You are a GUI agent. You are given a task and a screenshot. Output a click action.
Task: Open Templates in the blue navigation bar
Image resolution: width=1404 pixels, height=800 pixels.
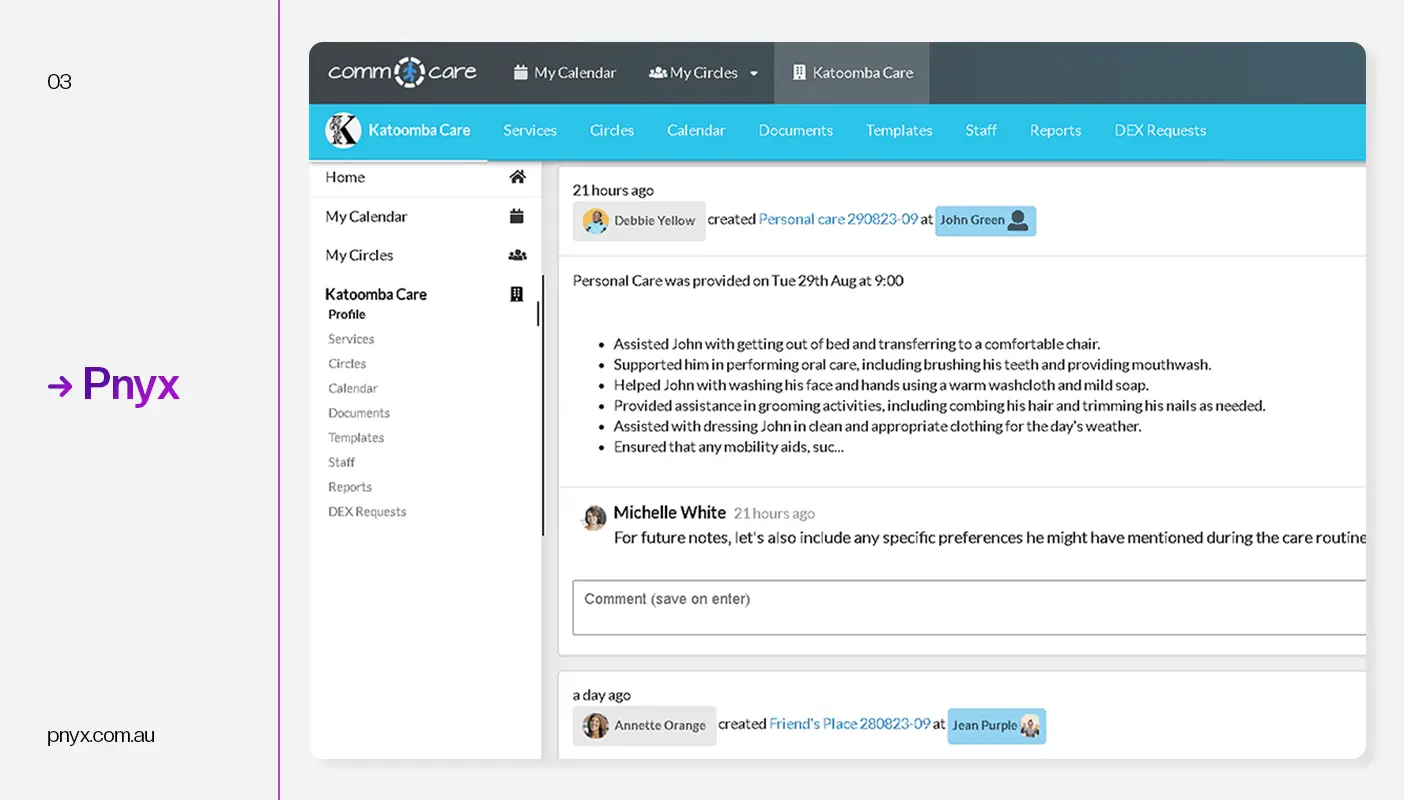coord(899,130)
